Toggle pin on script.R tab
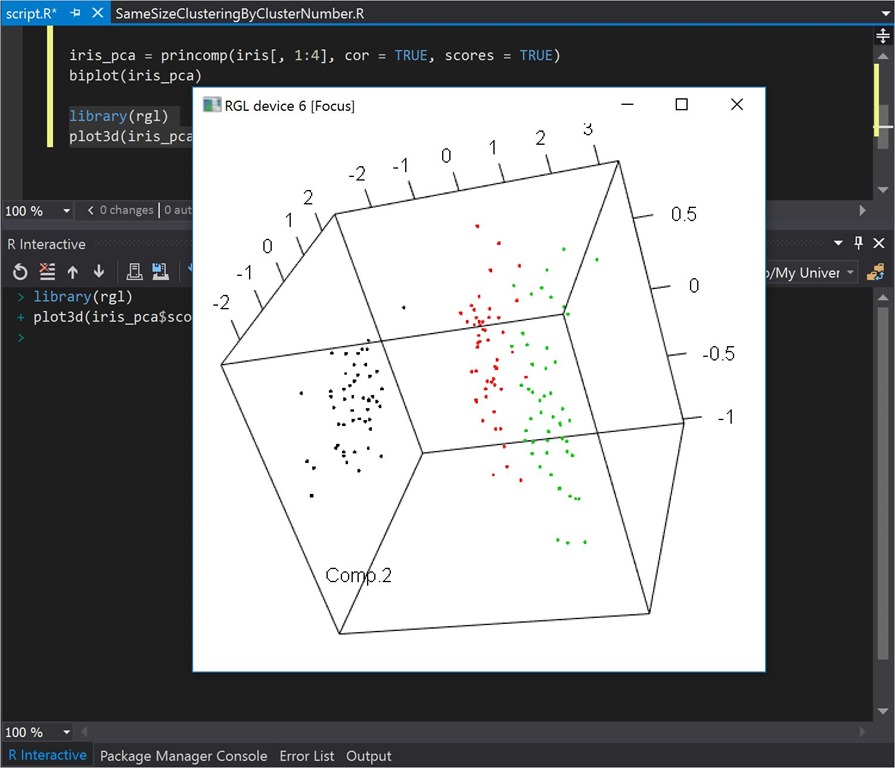The width and height of the screenshot is (895, 768). point(75,13)
